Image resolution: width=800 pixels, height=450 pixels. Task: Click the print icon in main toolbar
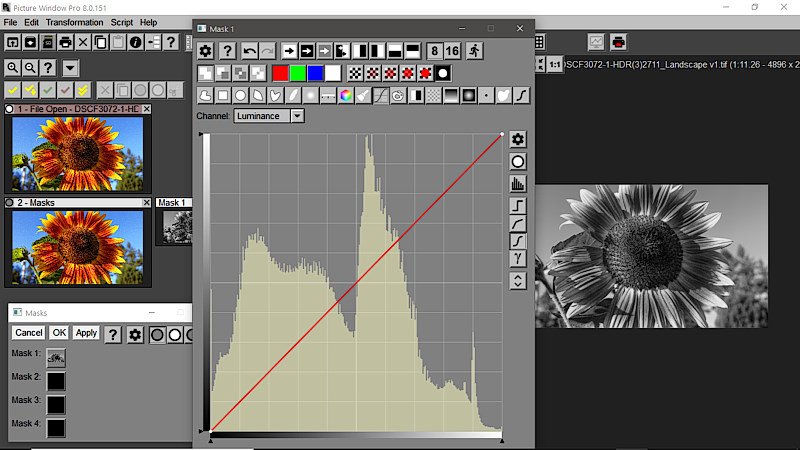(65, 42)
